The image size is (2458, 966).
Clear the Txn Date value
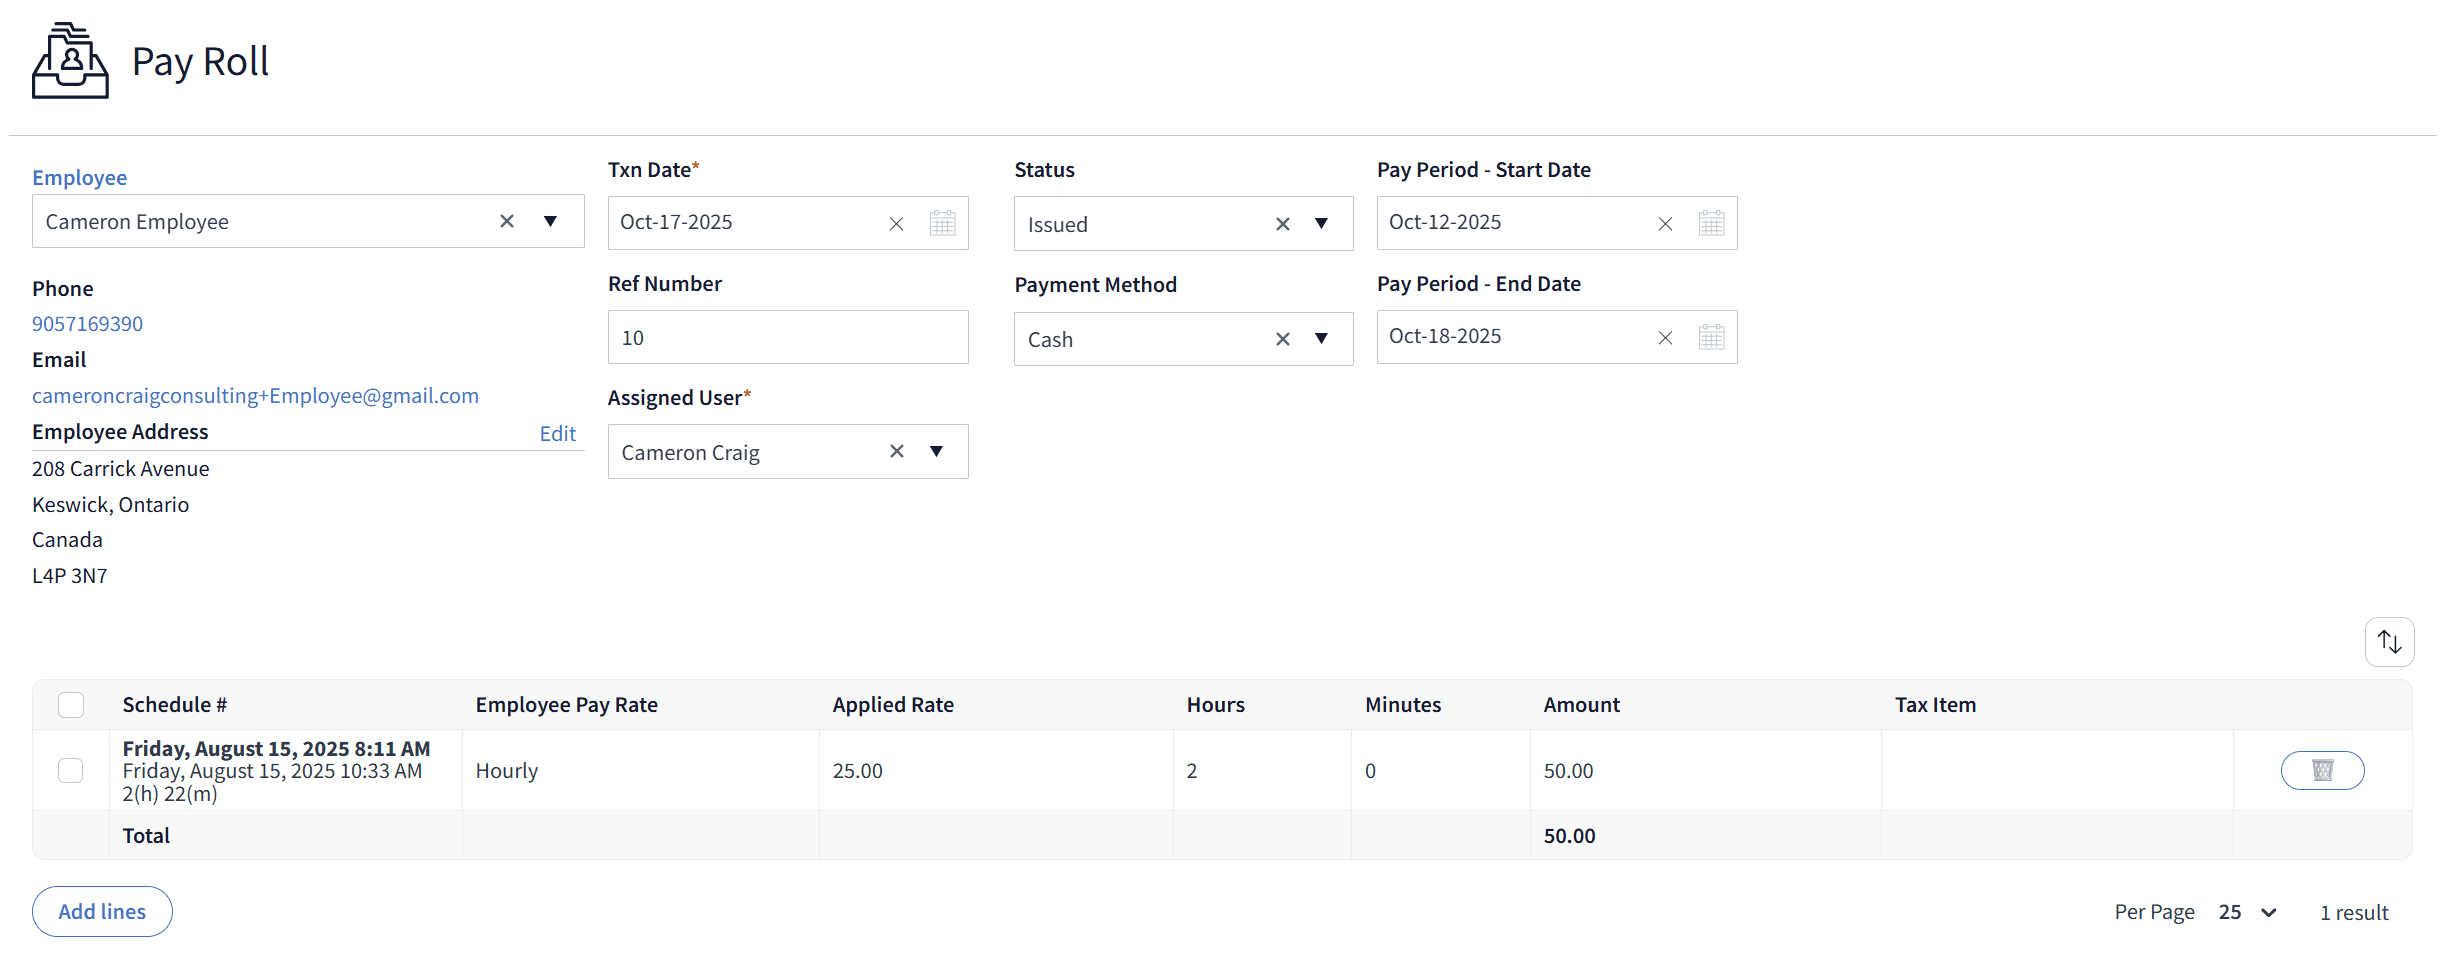[x=896, y=224]
